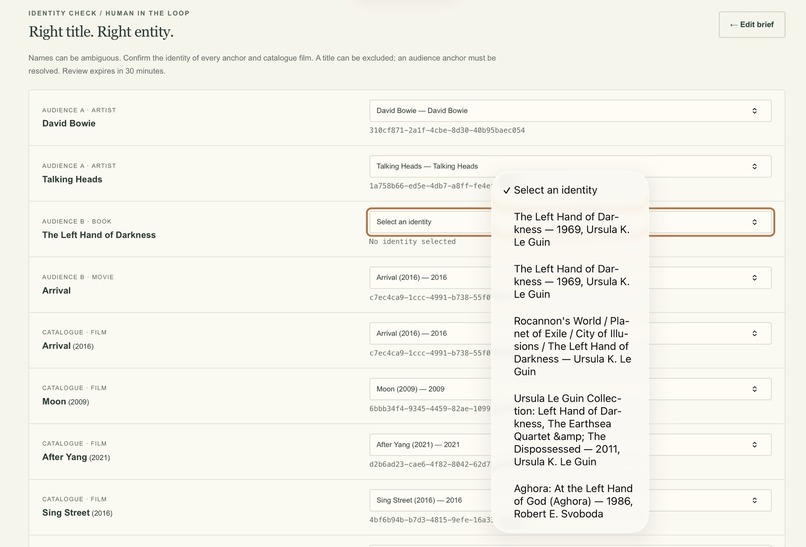Open the Catalogue film Arrival (2016) identity dropdown
The width and height of the screenshot is (806, 547).
[570, 333]
